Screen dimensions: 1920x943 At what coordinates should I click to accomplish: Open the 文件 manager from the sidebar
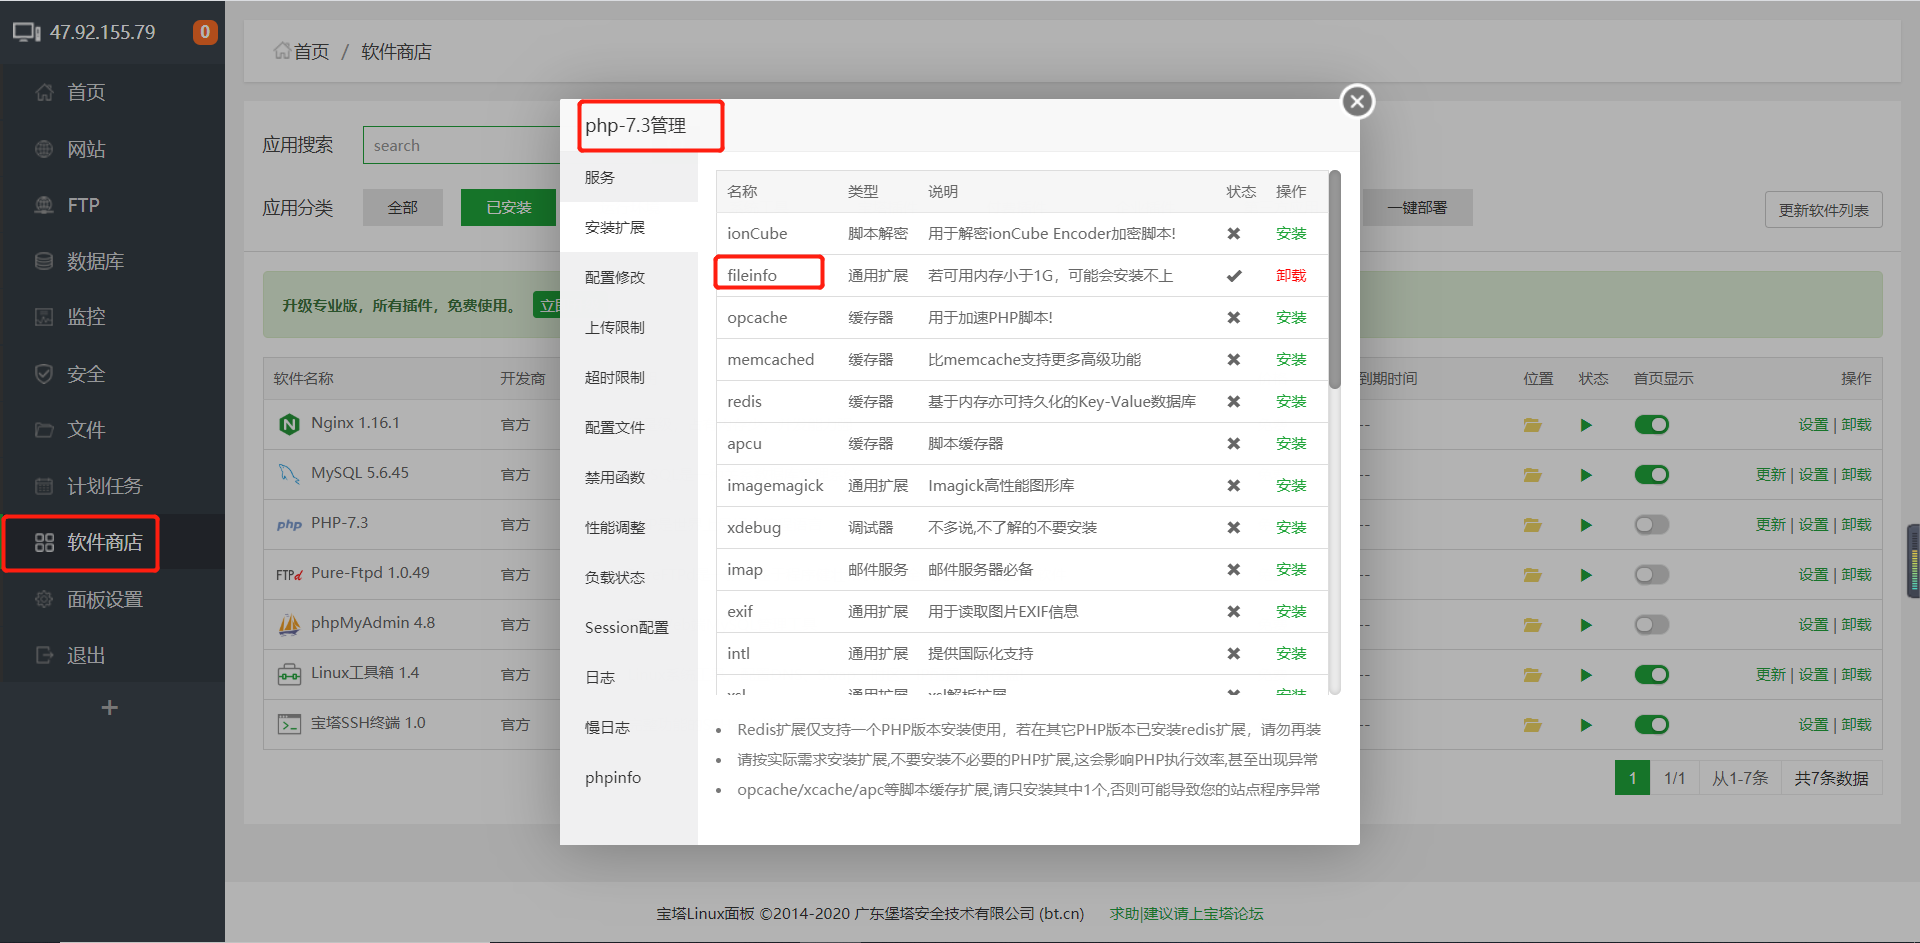click(85, 429)
